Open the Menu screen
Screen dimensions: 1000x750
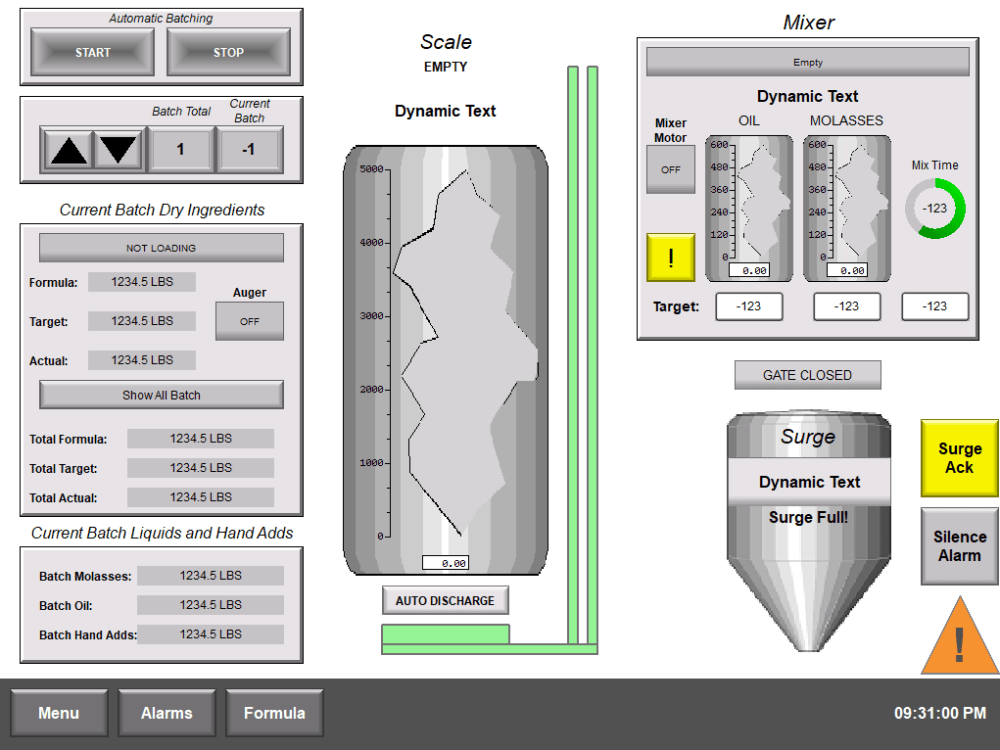(x=59, y=713)
